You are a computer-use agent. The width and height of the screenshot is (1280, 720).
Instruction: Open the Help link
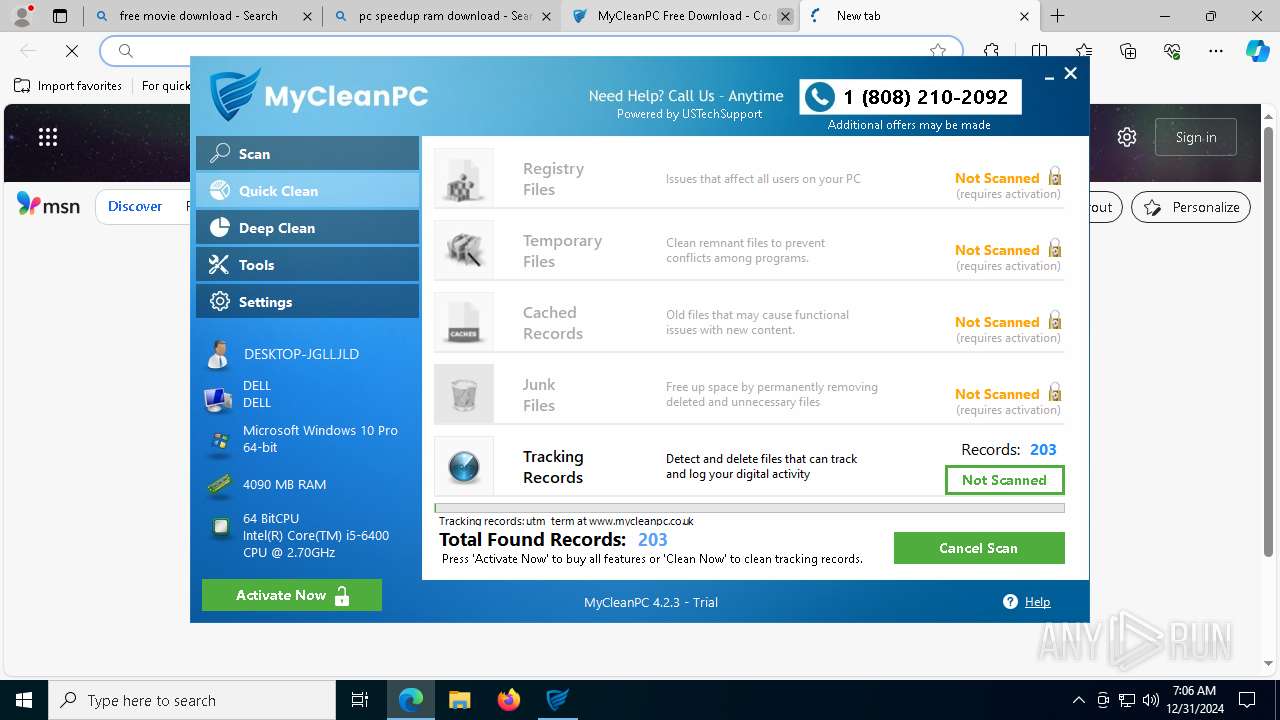pyautogui.click(x=1037, y=602)
